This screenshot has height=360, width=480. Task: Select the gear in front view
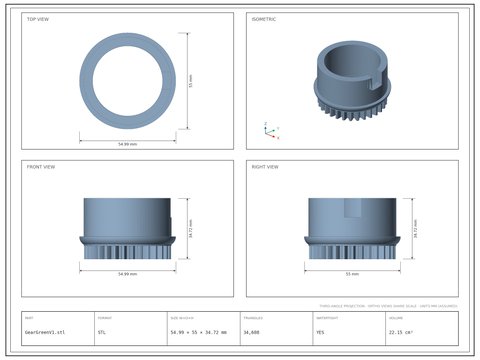(x=128, y=229)
